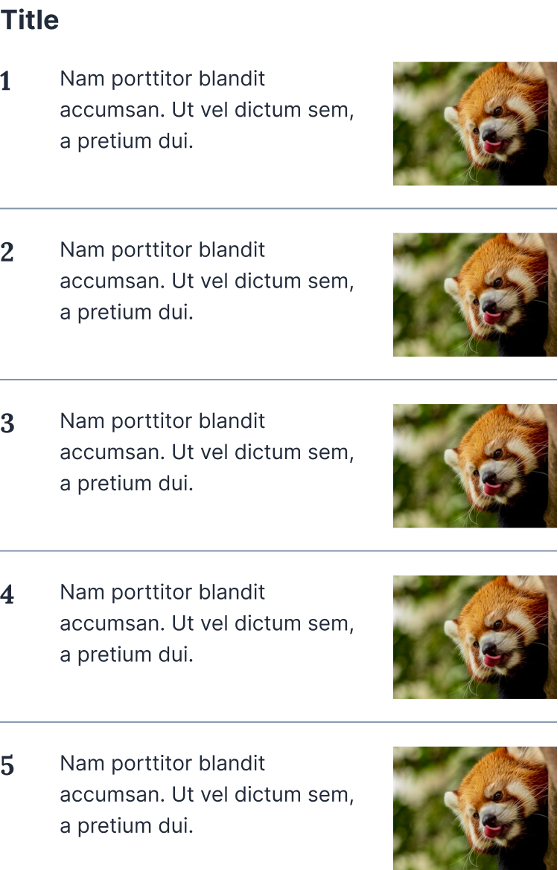Select the number 3 list marker
The image size is (558, 870).
[7, 423]
